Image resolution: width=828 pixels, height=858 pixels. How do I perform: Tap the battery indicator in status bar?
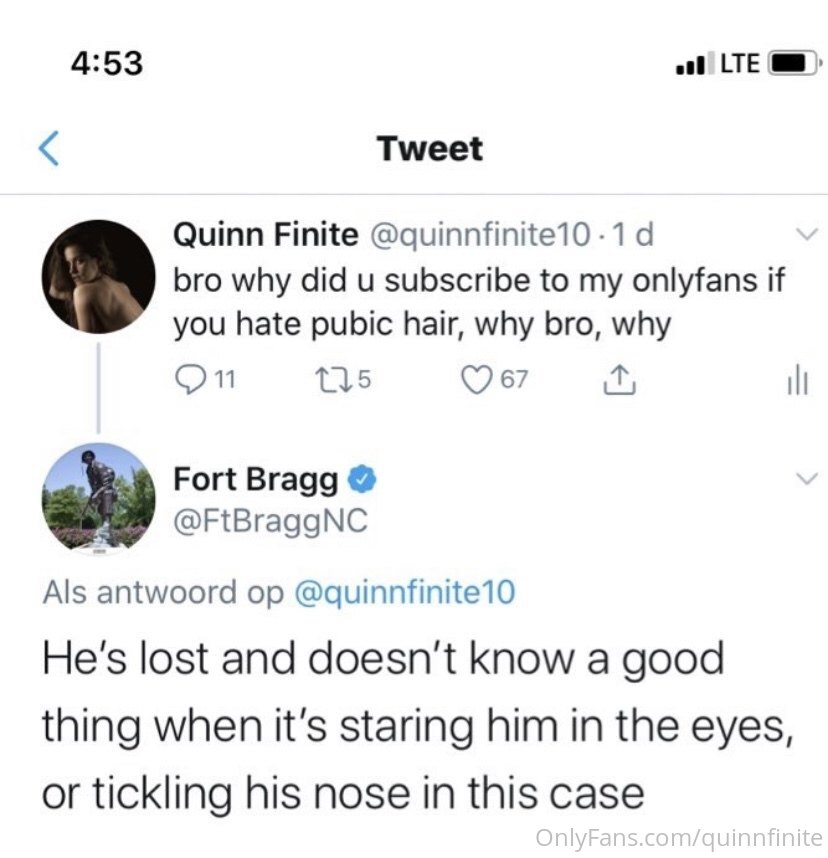pos(791,63)
